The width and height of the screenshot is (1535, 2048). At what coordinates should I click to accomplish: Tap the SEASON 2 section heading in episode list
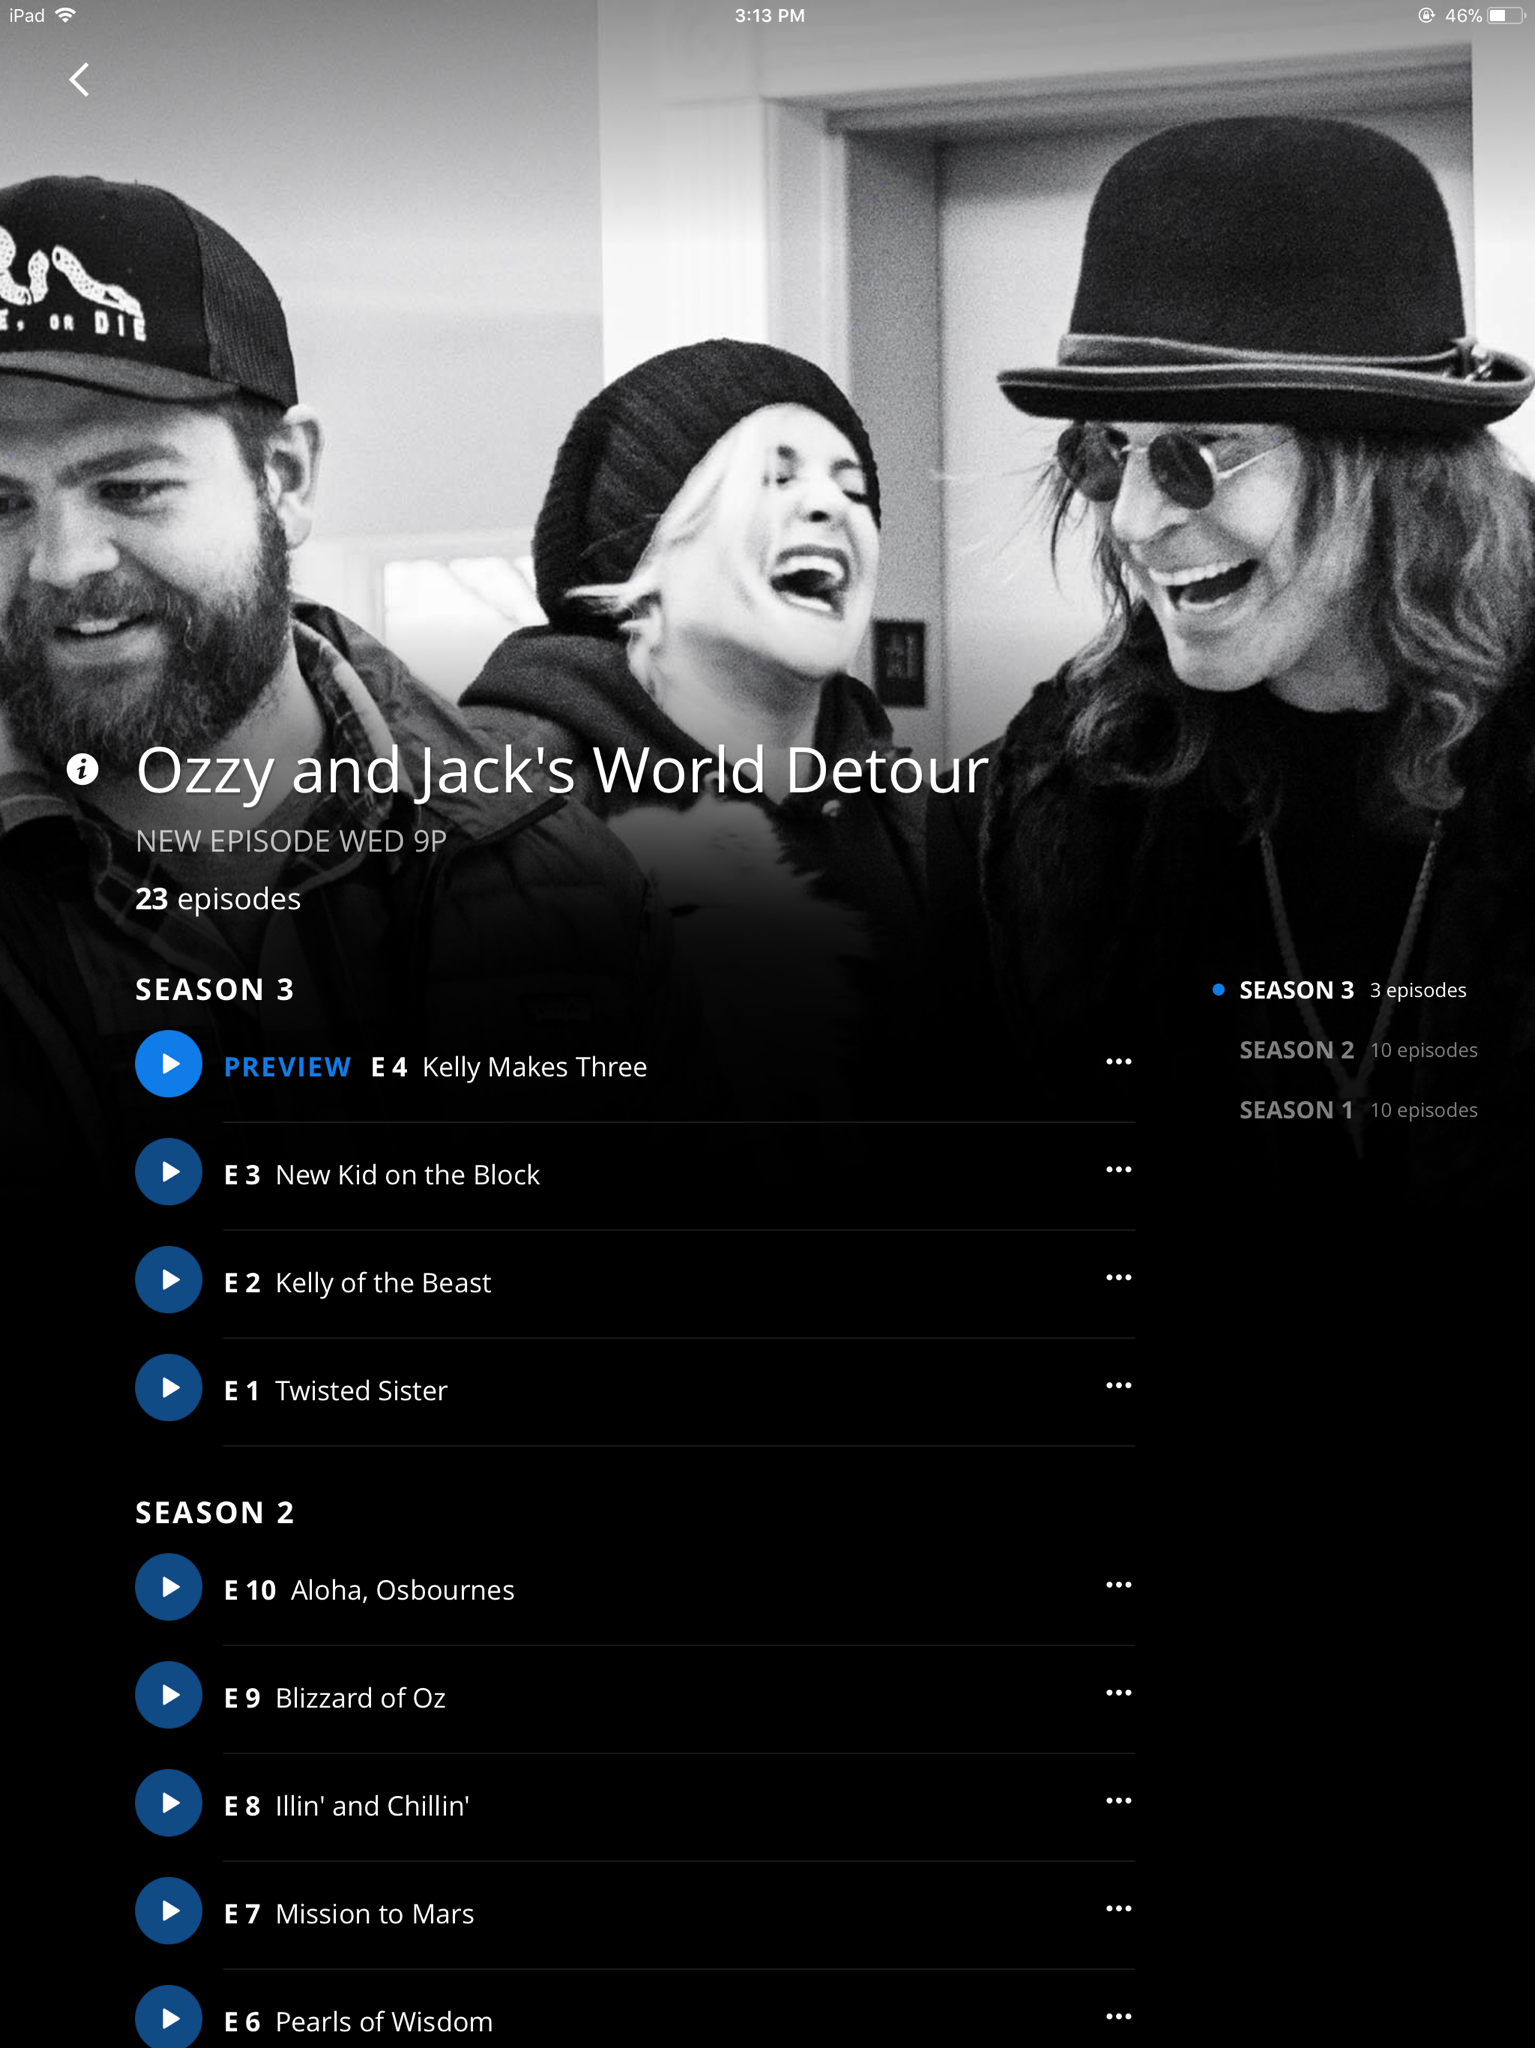point(215,1512)
